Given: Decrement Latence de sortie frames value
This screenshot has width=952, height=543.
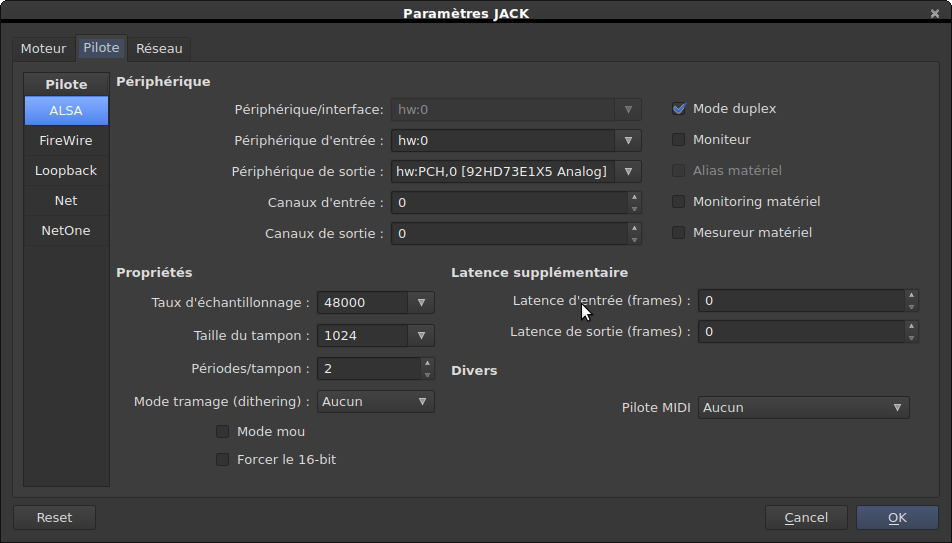Looking at the screenshot, I should (910, 337).
